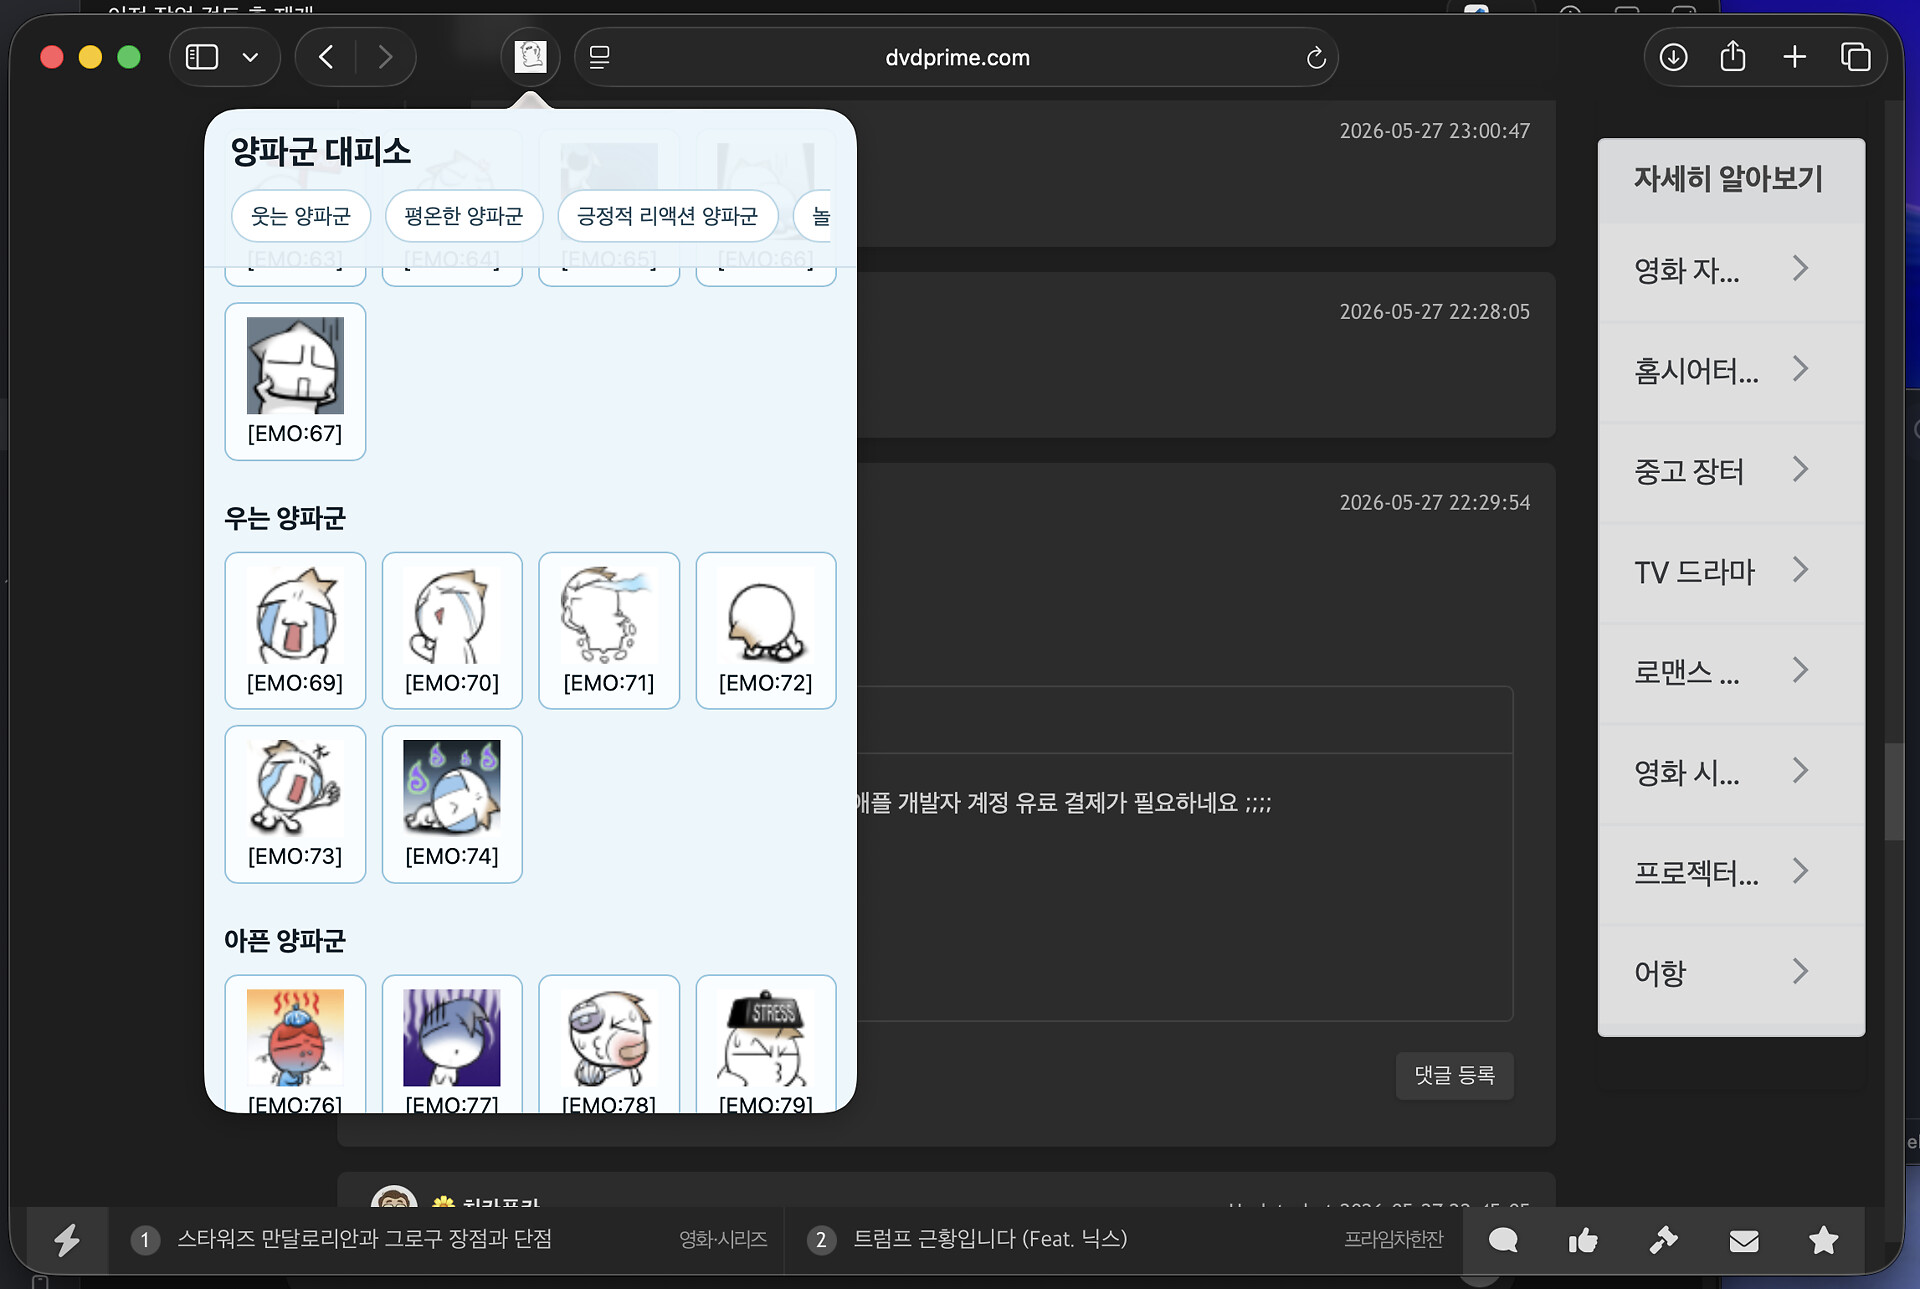
Task: Reload the current page
Action: tap(1316, 58)
